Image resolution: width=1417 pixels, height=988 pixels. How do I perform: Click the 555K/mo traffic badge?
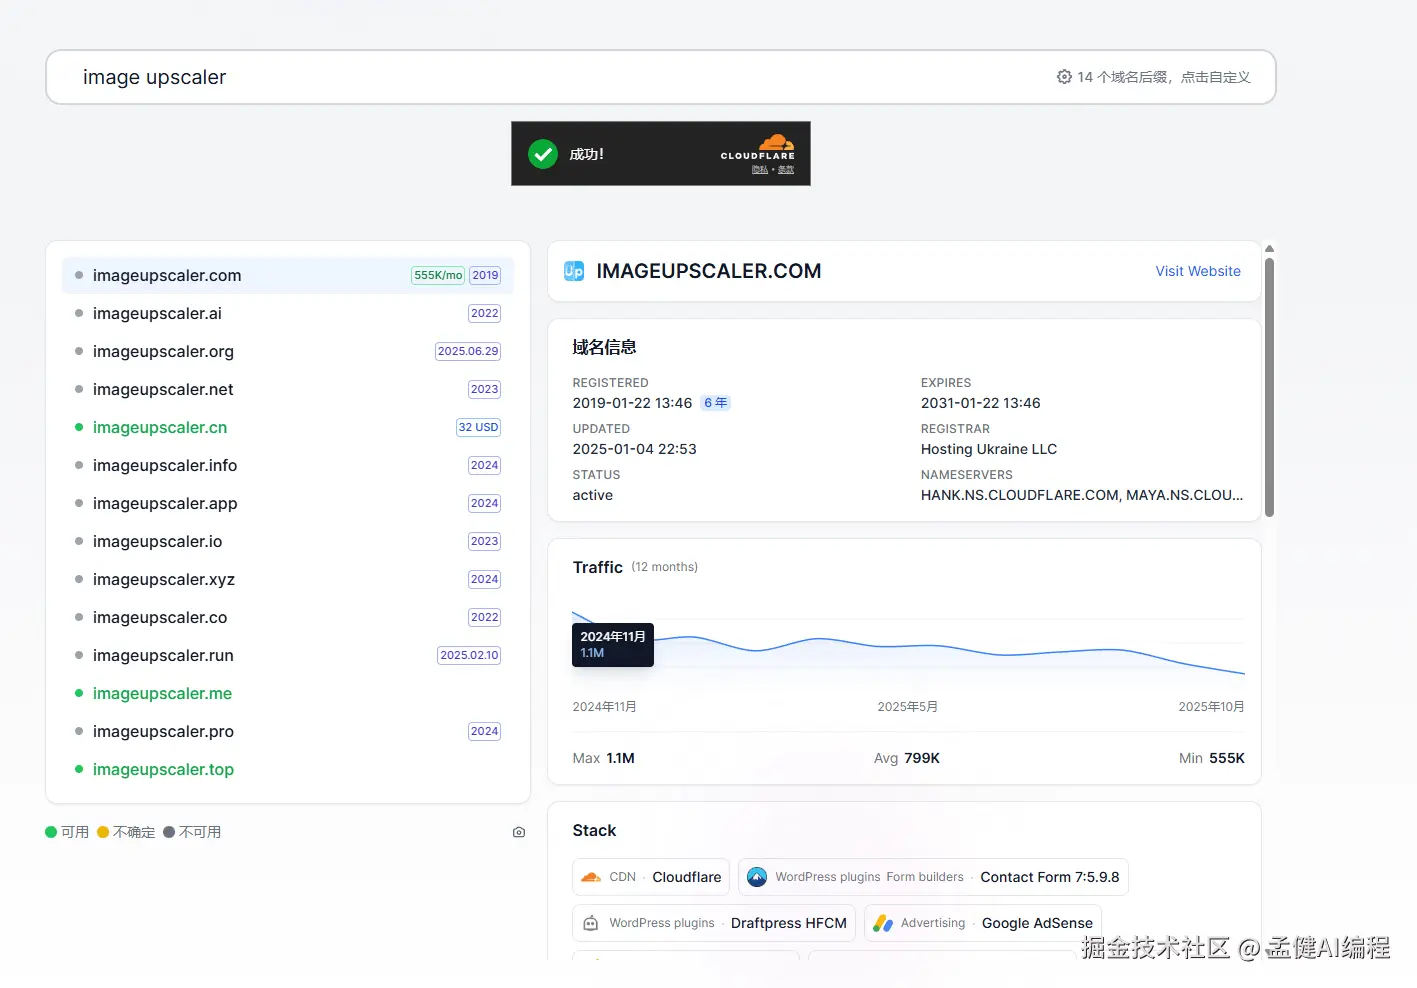pyautogui.click(x=438, y=275)
